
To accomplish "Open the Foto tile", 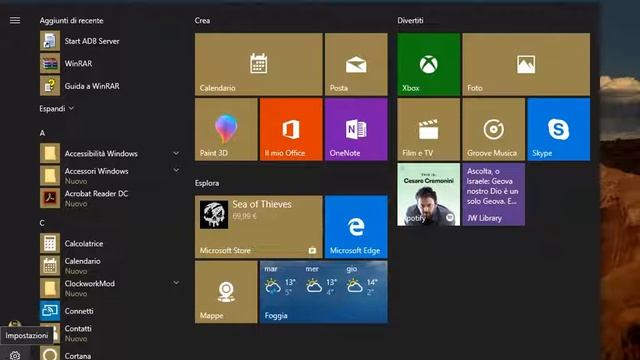I will pyautogui.click(x=526, y=64).
